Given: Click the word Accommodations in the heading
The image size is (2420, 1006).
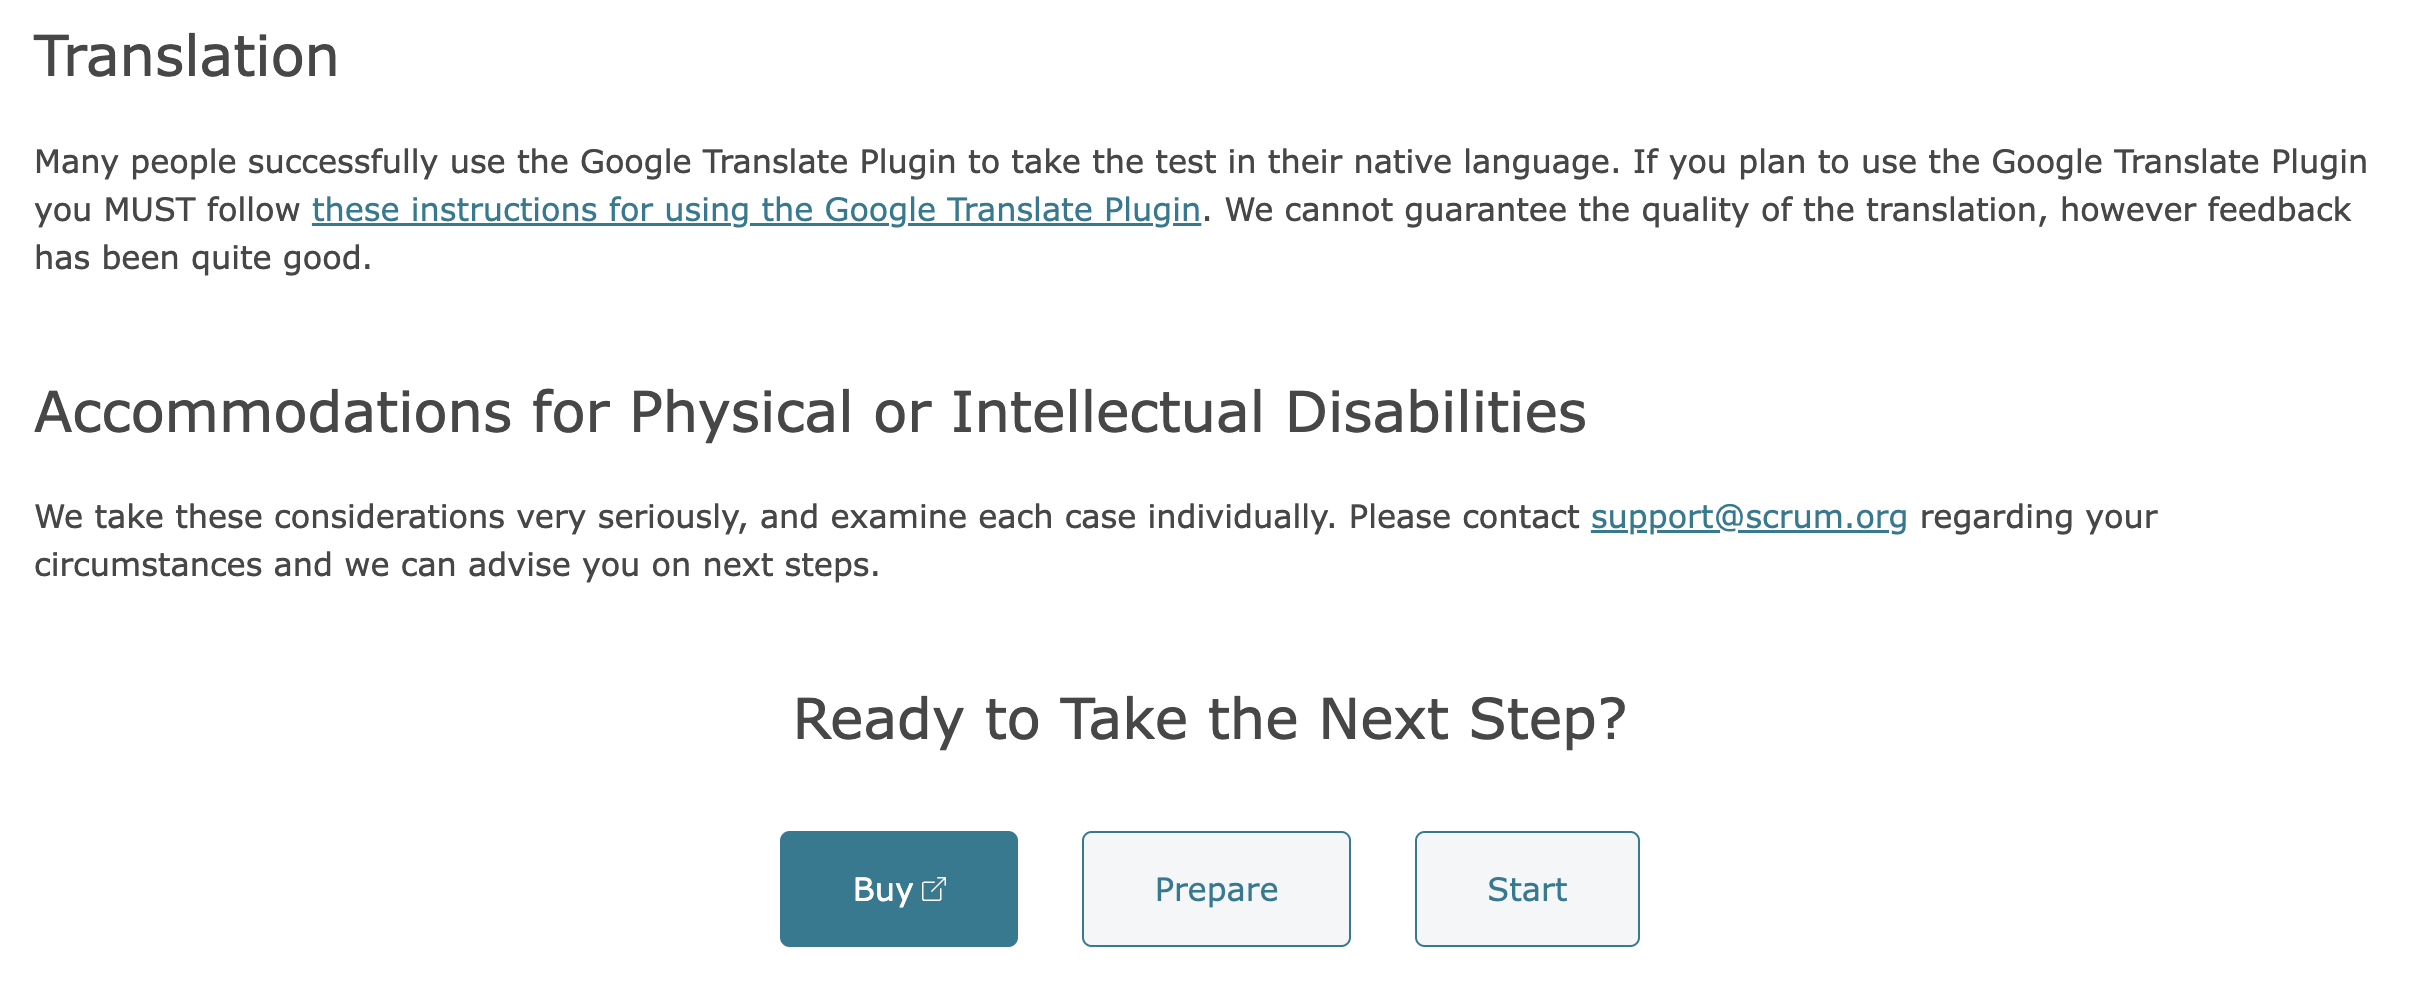Looking at the screenshot, I should 273,412.
